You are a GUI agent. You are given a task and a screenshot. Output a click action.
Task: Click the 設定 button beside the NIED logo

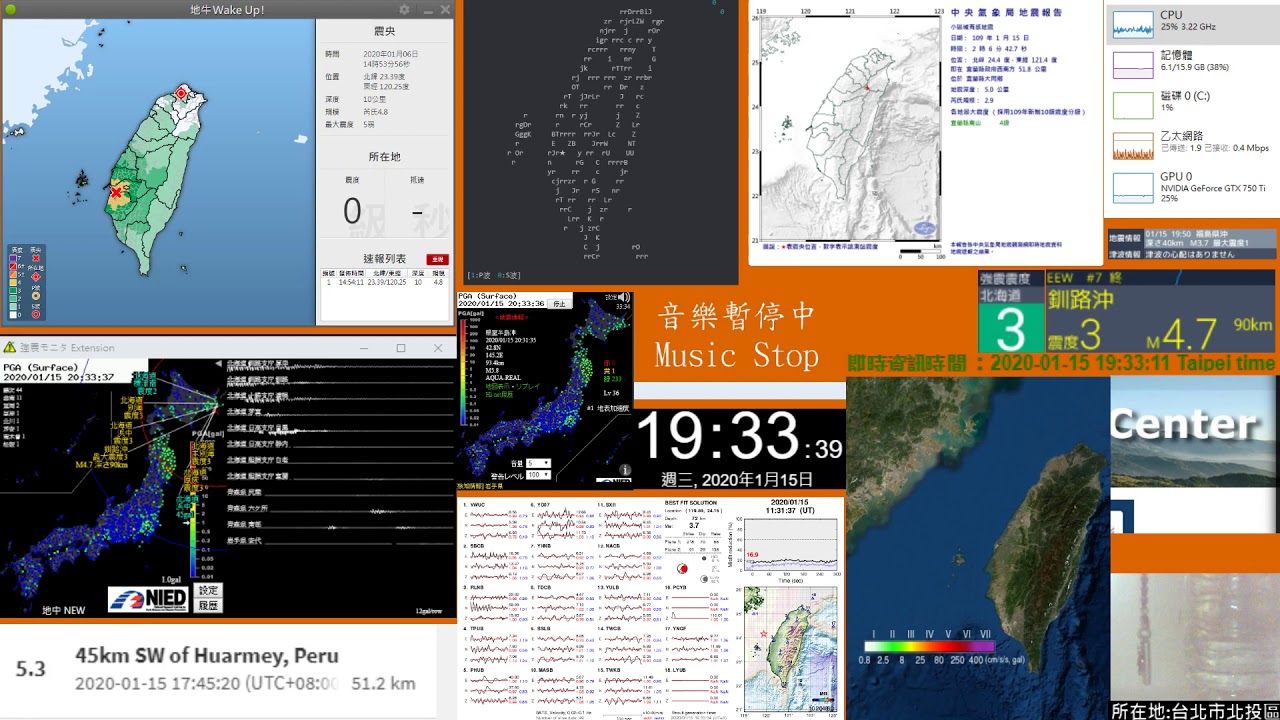coord(208,591)
